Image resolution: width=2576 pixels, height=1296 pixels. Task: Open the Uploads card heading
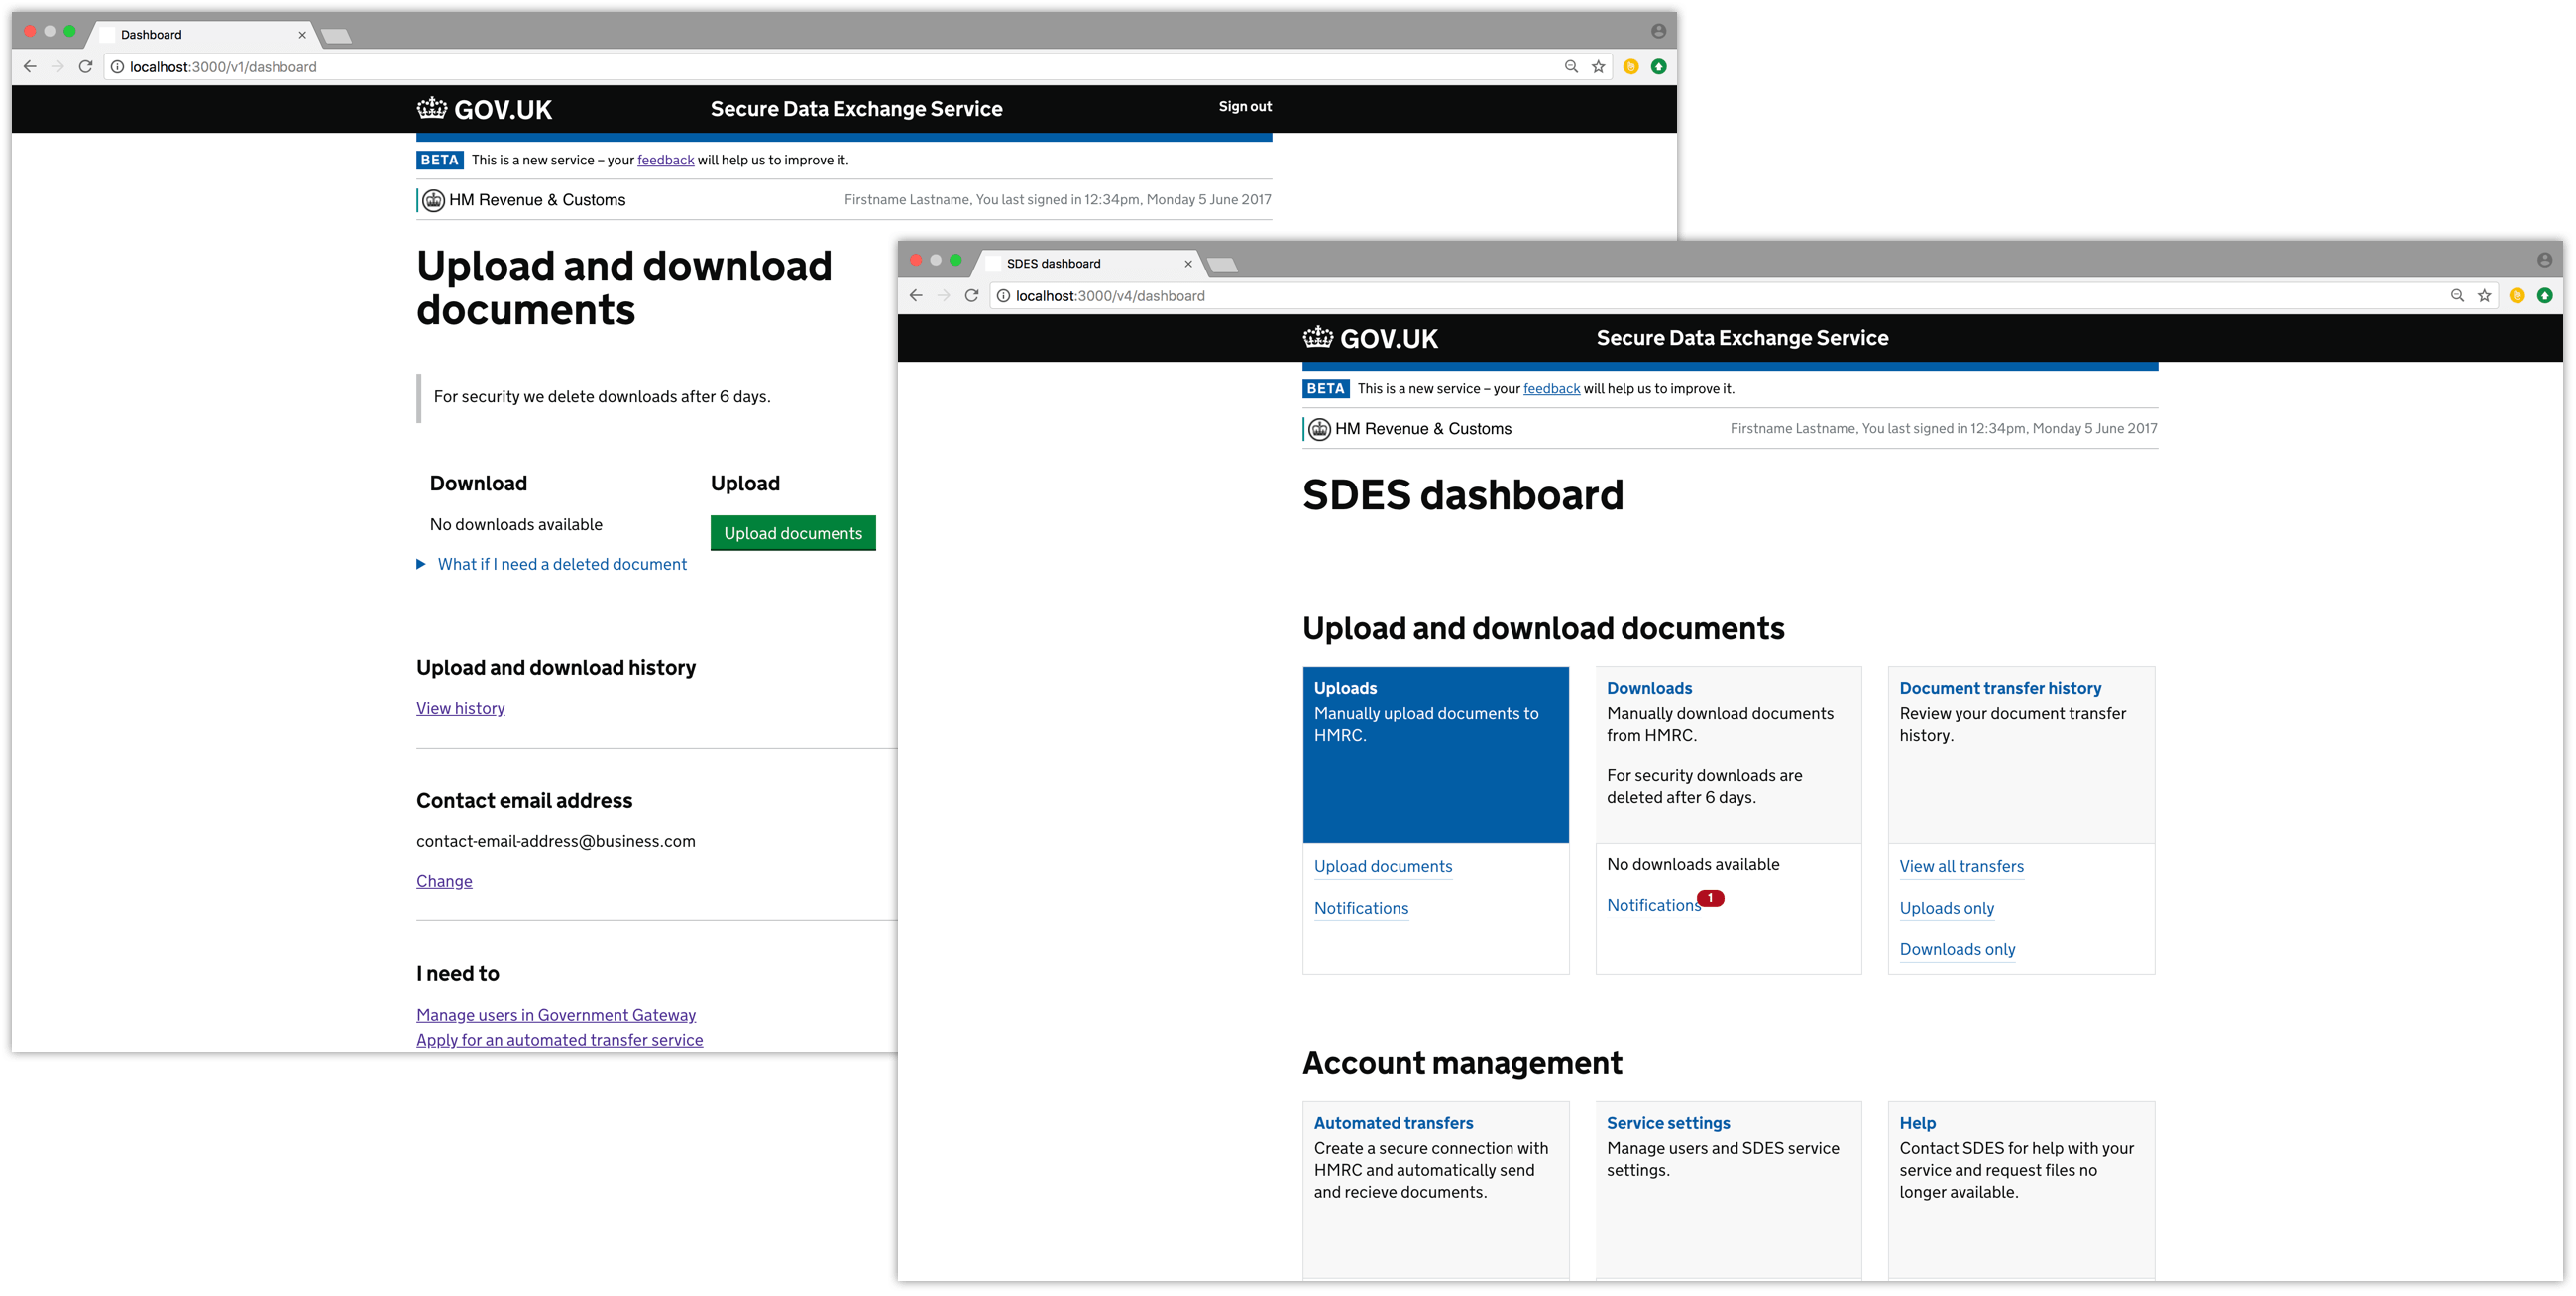coord(1346,688)
